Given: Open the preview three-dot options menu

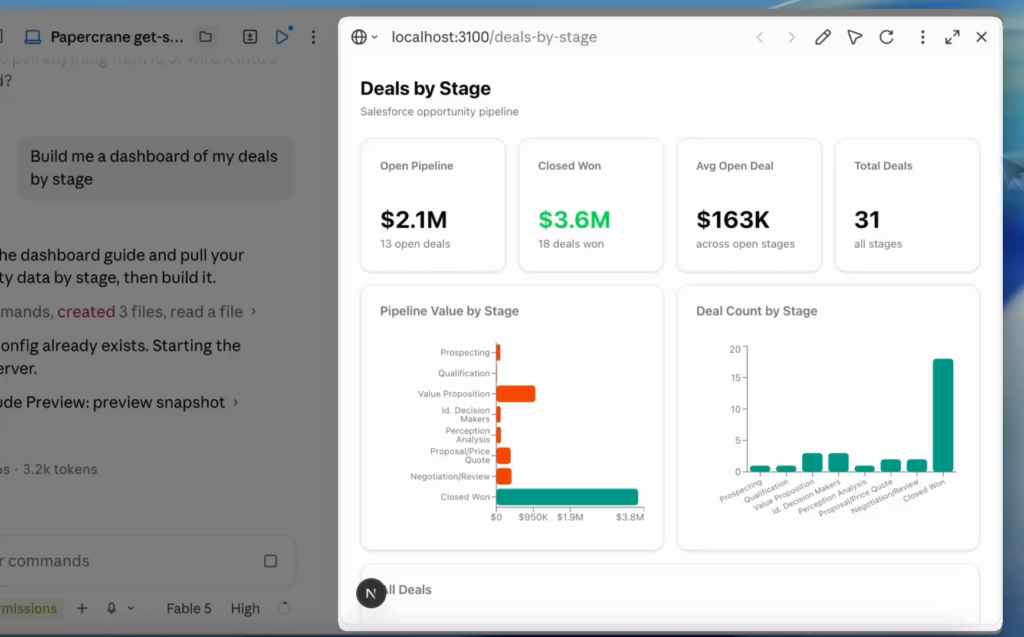Looking at the screenshot, I should [x=922, y=37].
